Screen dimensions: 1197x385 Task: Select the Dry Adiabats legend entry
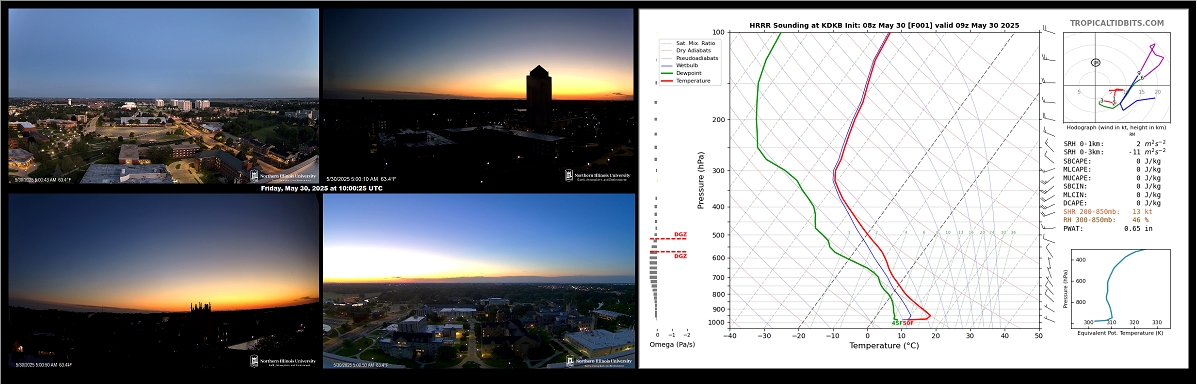[x=686, y=50]
